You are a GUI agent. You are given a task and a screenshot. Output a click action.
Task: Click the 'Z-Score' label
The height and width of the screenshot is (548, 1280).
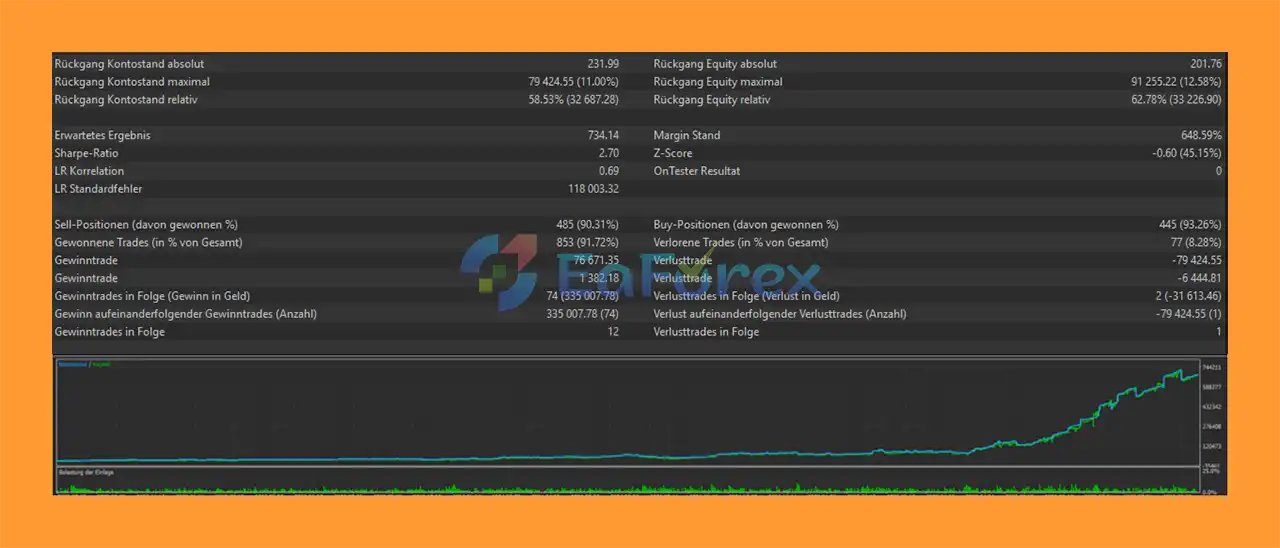click(673, 153)
